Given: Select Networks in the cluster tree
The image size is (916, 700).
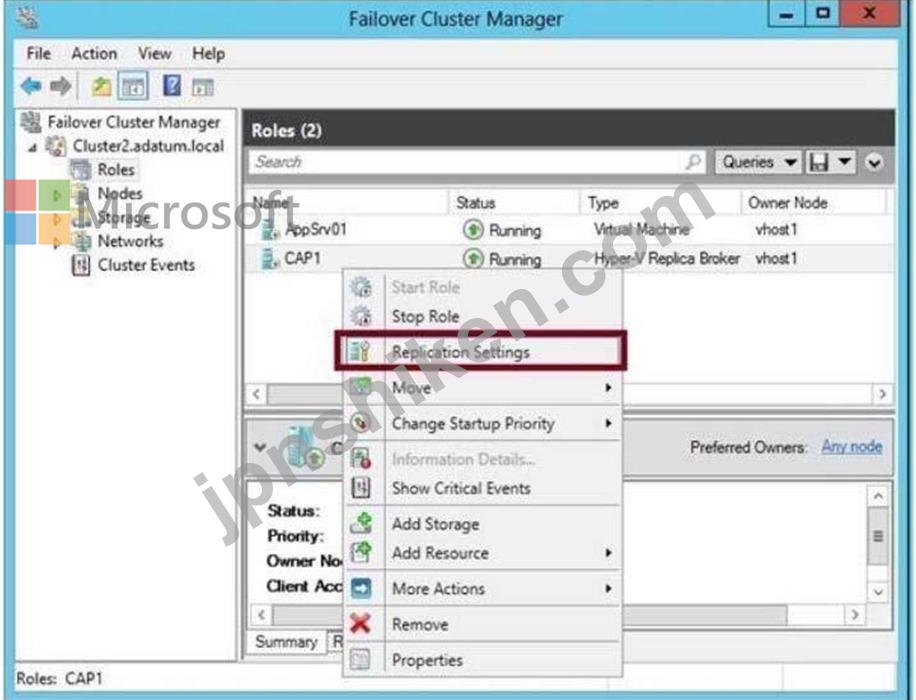Looking at the screenshot, I should point(130,241).
